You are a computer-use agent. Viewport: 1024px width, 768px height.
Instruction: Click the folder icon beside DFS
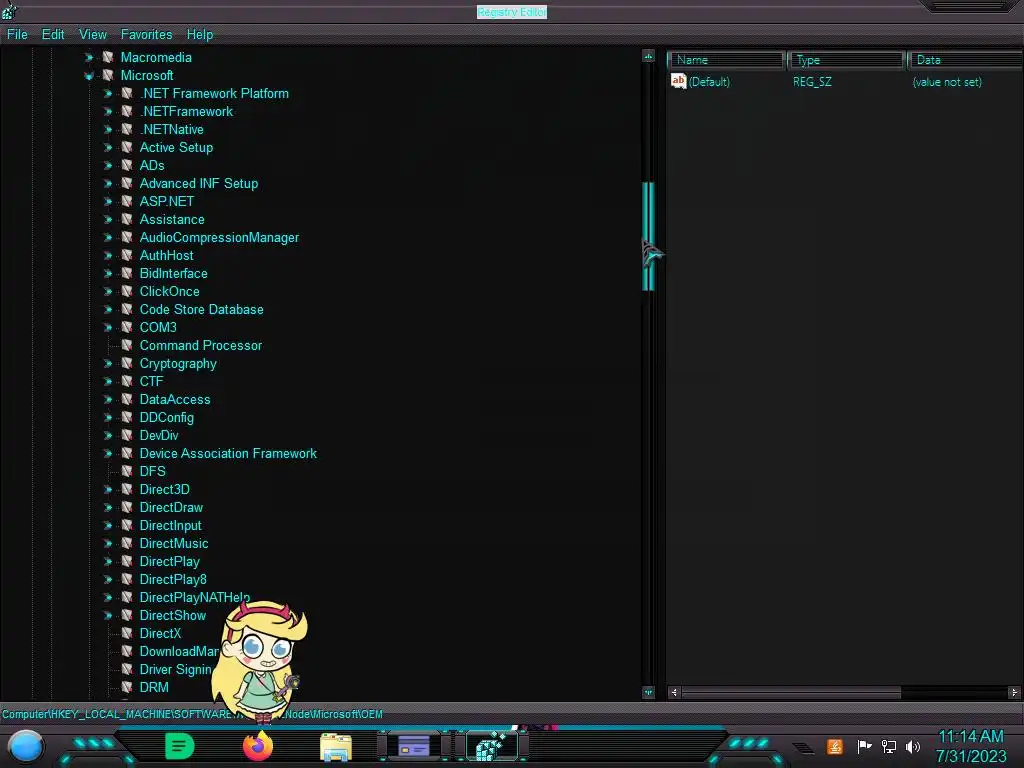(127, 471)
